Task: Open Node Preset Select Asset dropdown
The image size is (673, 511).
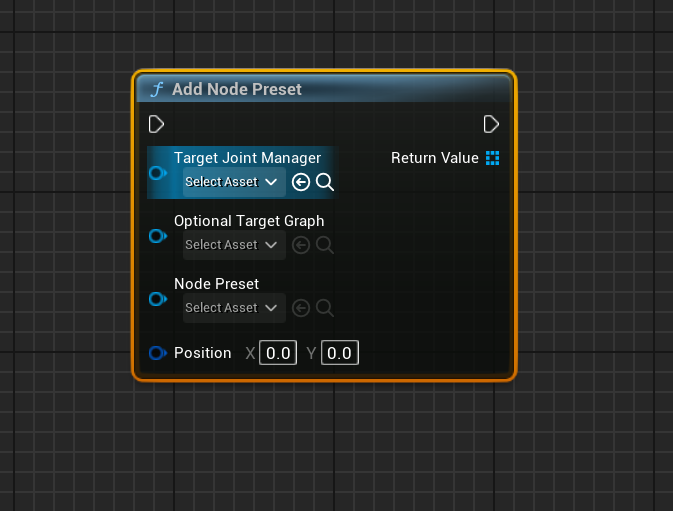Action: point(233,308)
